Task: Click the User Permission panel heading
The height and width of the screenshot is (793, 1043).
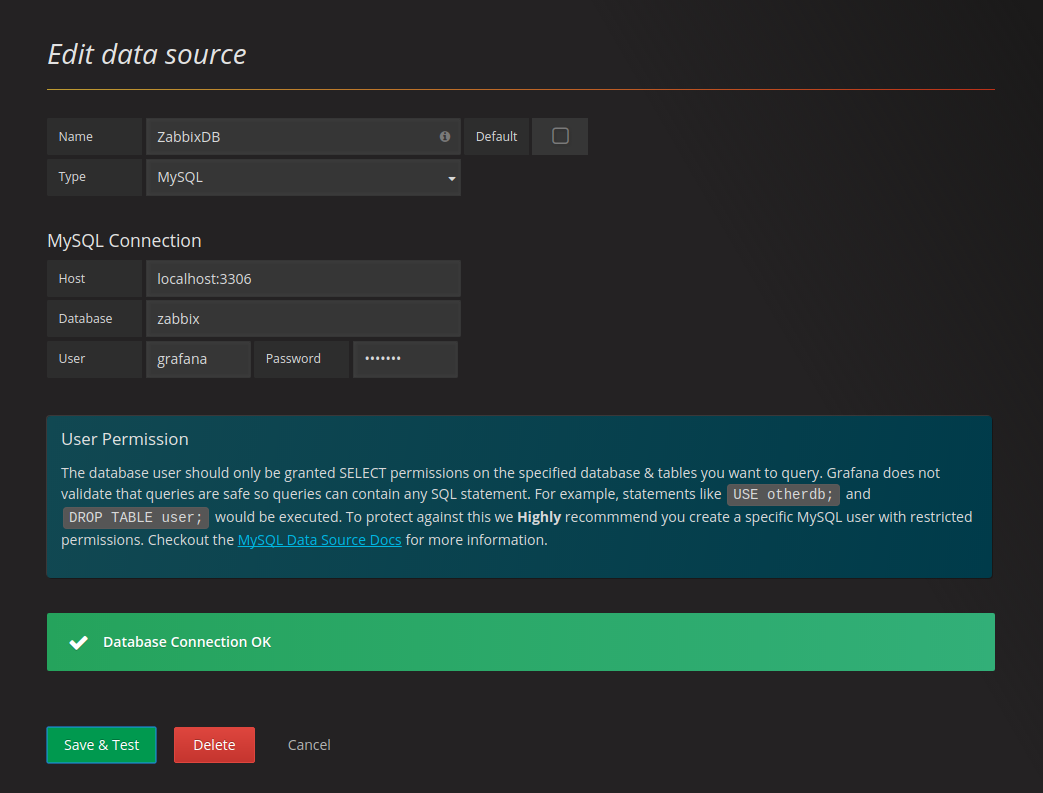Action: pyautogui.click(x=124, y=439)
